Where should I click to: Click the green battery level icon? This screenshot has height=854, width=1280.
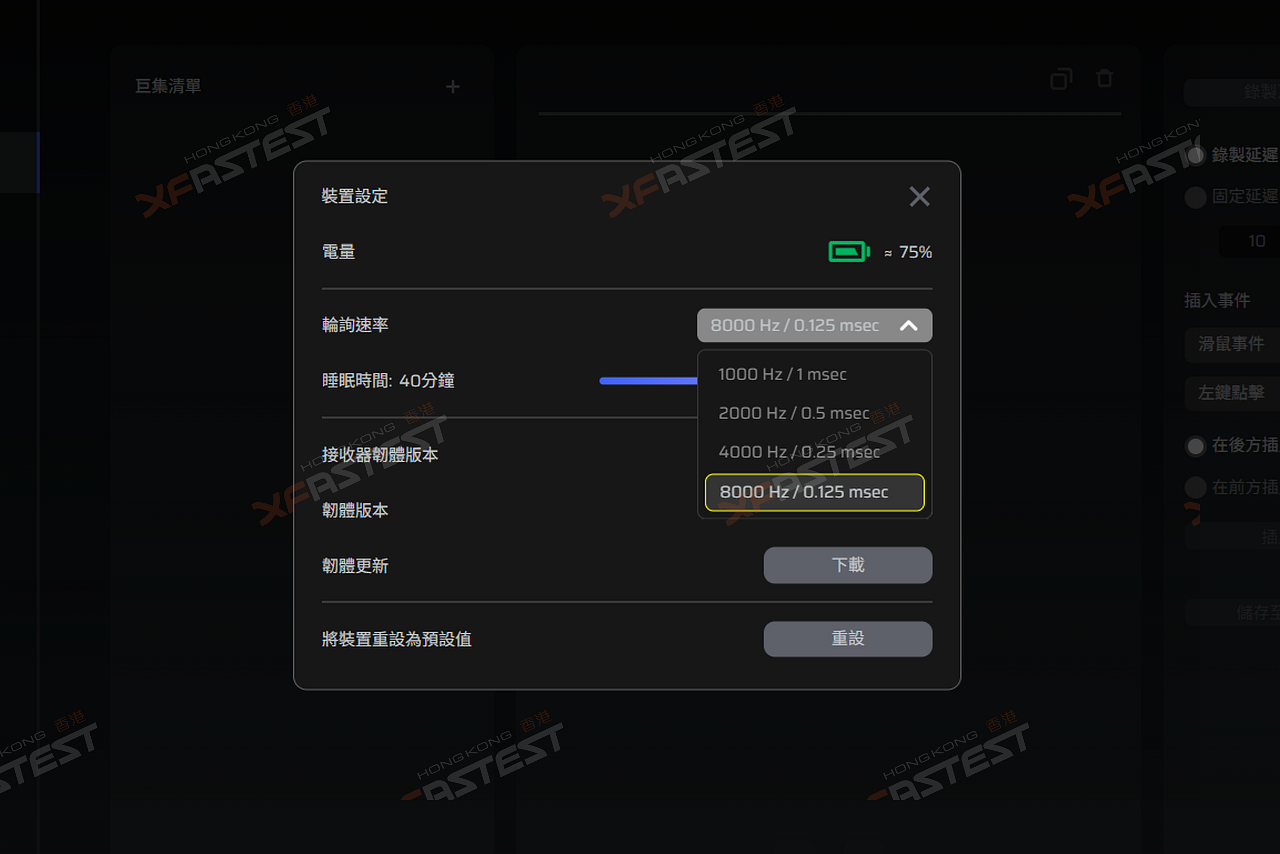pos(849,252)
